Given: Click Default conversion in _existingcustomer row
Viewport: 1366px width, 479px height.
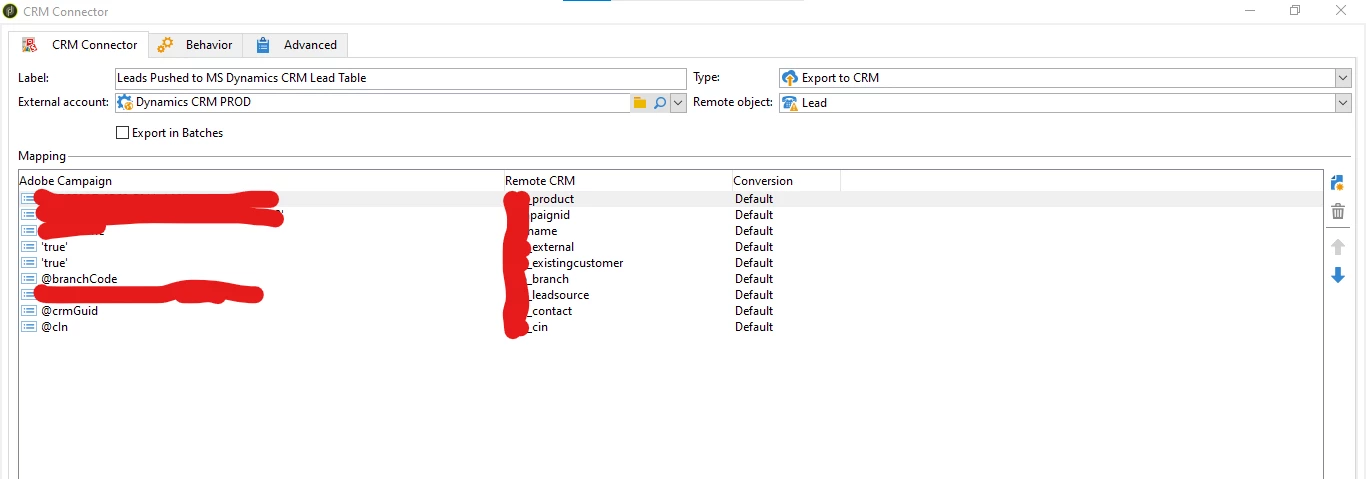Looking at the screenshot, I should point(754,263).
